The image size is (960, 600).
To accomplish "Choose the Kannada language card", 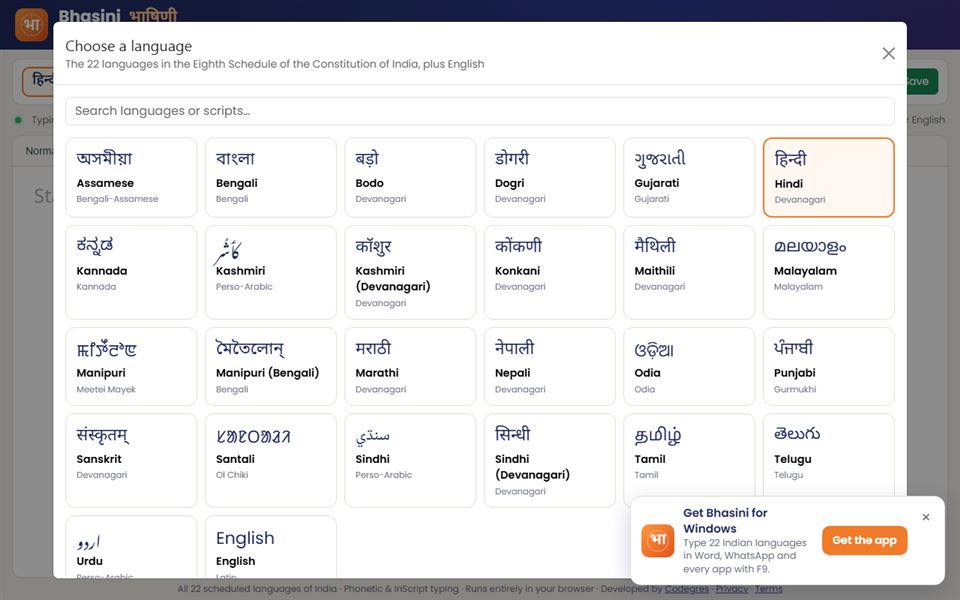I will (131, 272).
